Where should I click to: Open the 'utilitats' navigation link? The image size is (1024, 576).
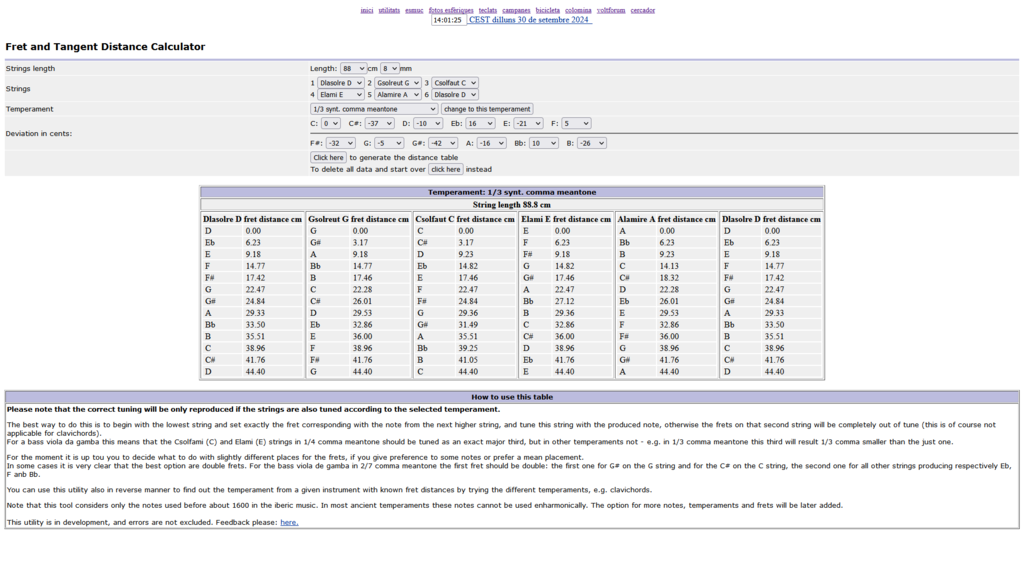[x=389, y=10]
